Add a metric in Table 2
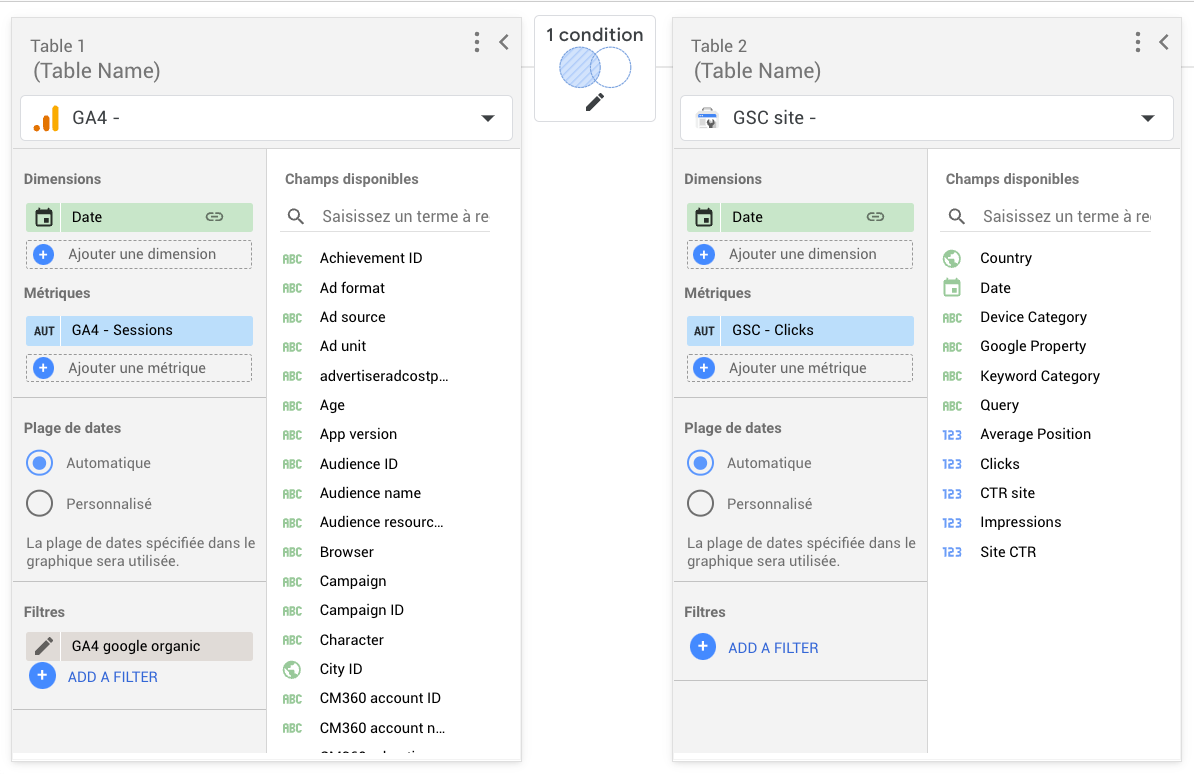Viewport: 1194px width, 774px height. click(800, 368)
